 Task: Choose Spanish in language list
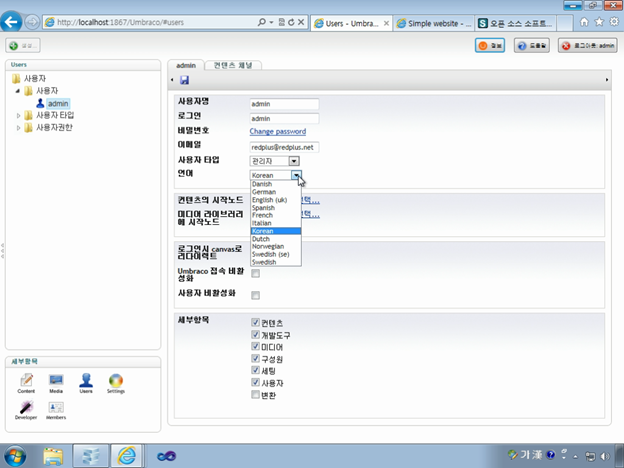coord(275,208)
